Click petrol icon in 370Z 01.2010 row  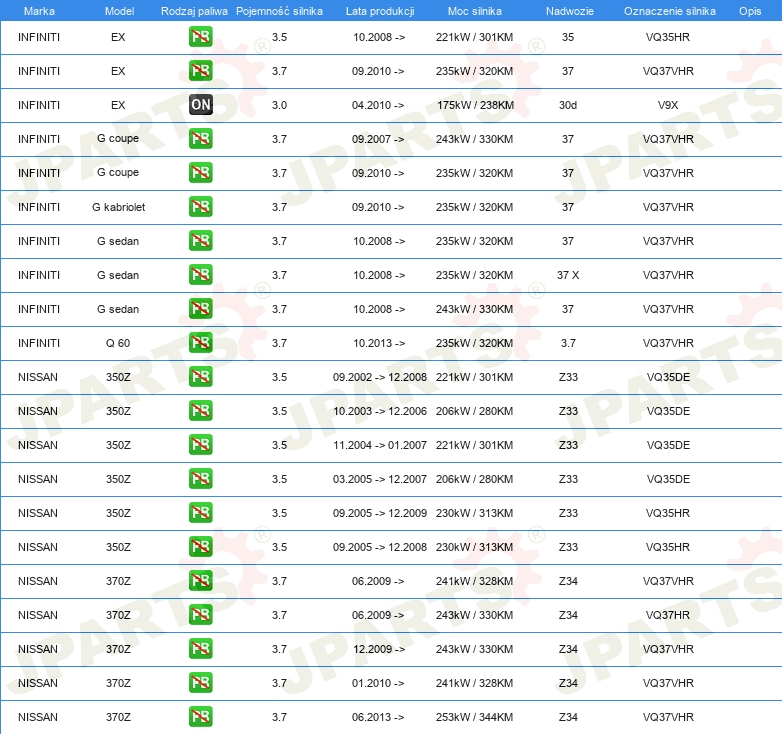click(201, 683)
